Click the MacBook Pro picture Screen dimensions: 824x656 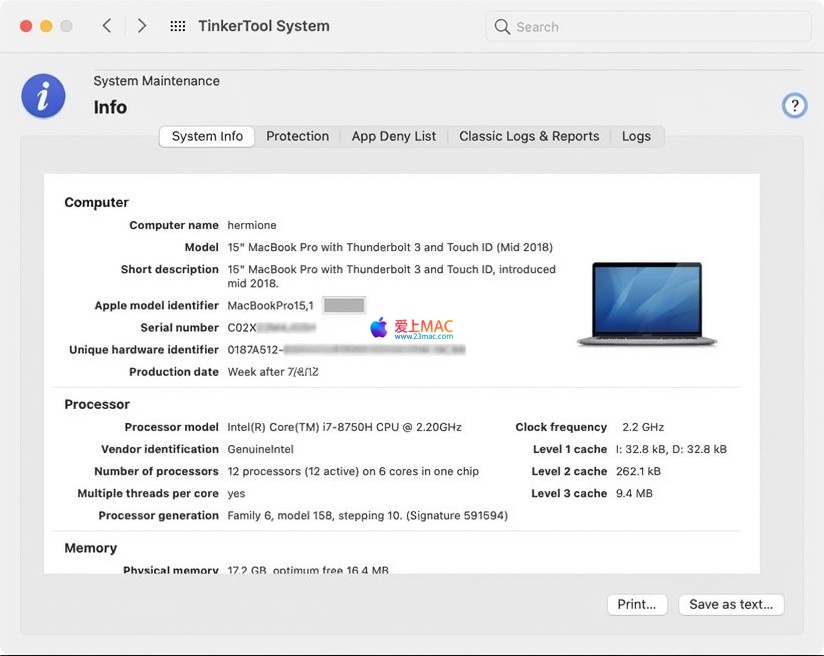[646, 305]
